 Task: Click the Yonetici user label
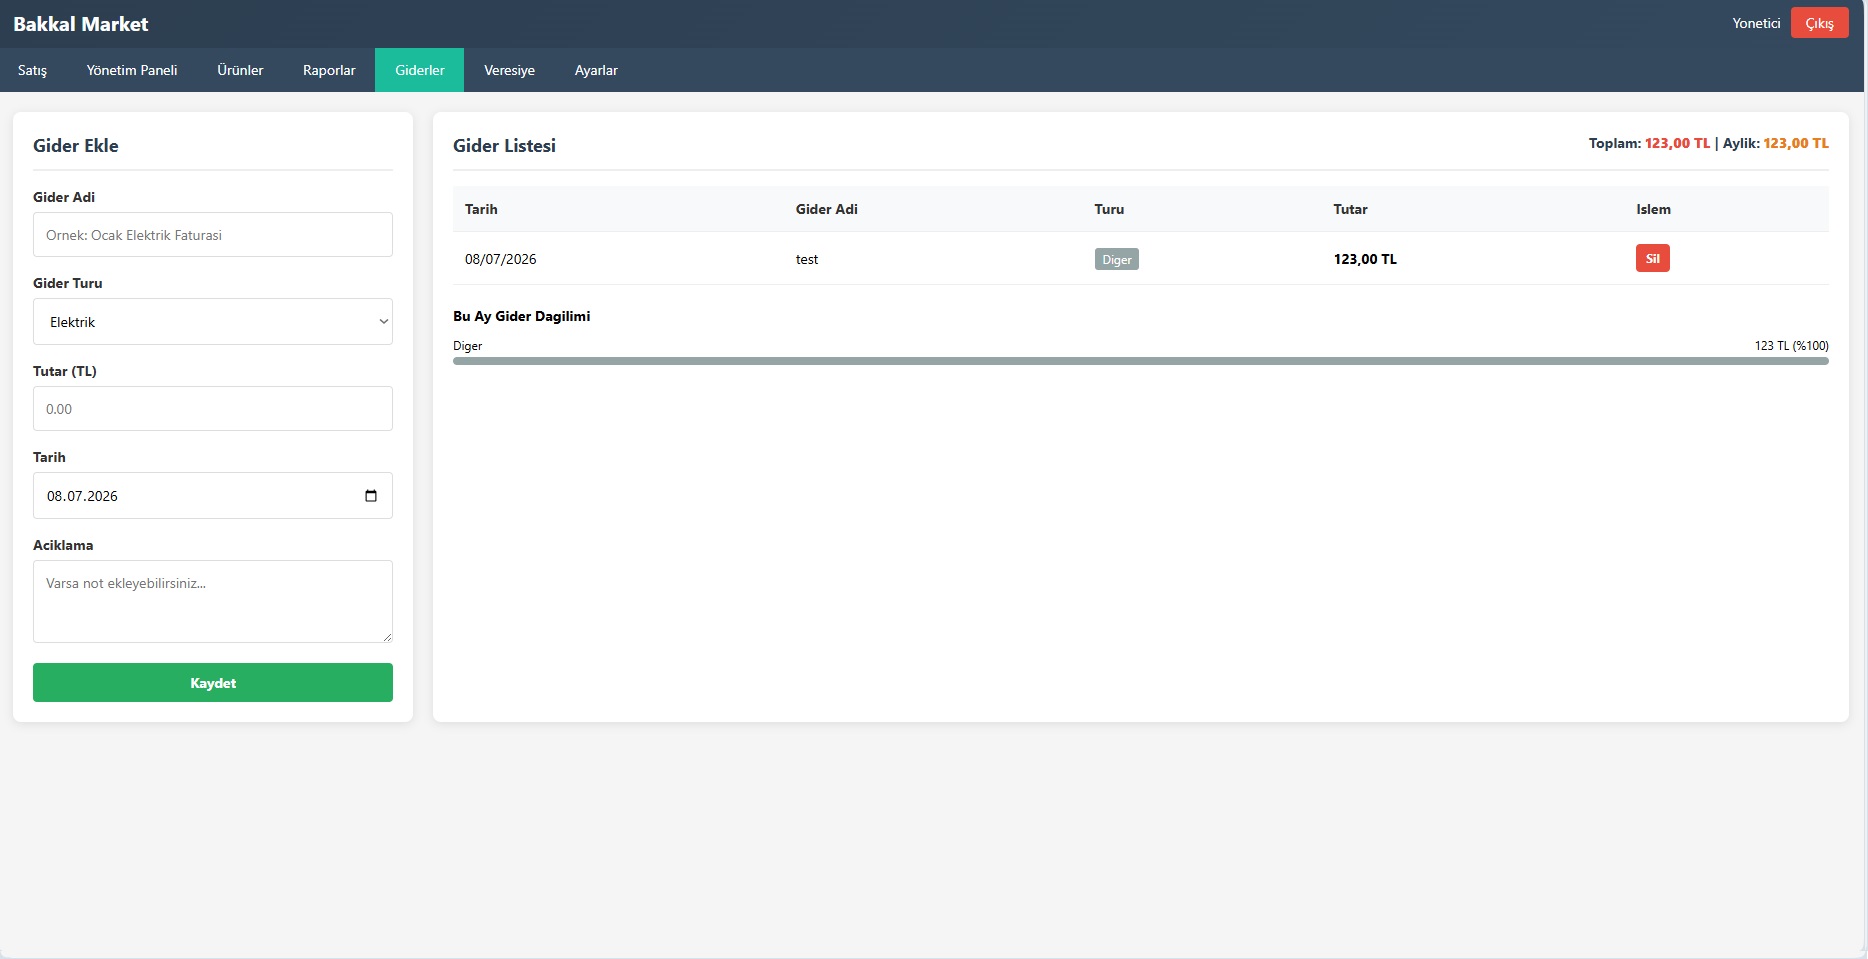(1756, 23)
